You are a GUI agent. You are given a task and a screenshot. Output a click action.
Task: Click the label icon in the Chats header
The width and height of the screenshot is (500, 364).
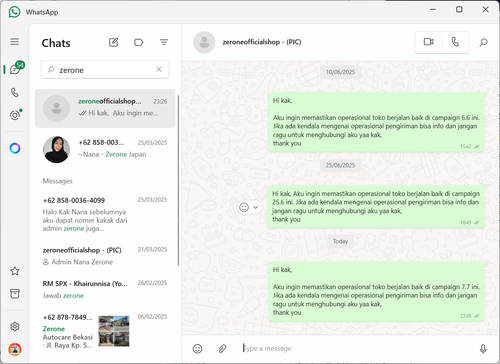point(139,42)
